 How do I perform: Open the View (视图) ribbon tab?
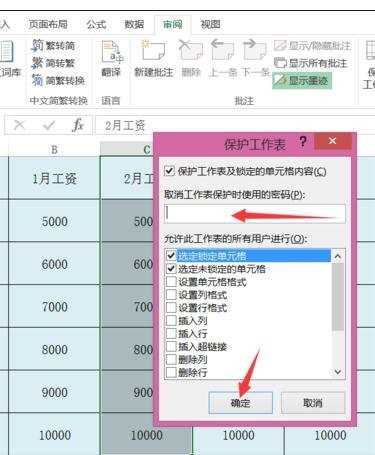(210, 24)
